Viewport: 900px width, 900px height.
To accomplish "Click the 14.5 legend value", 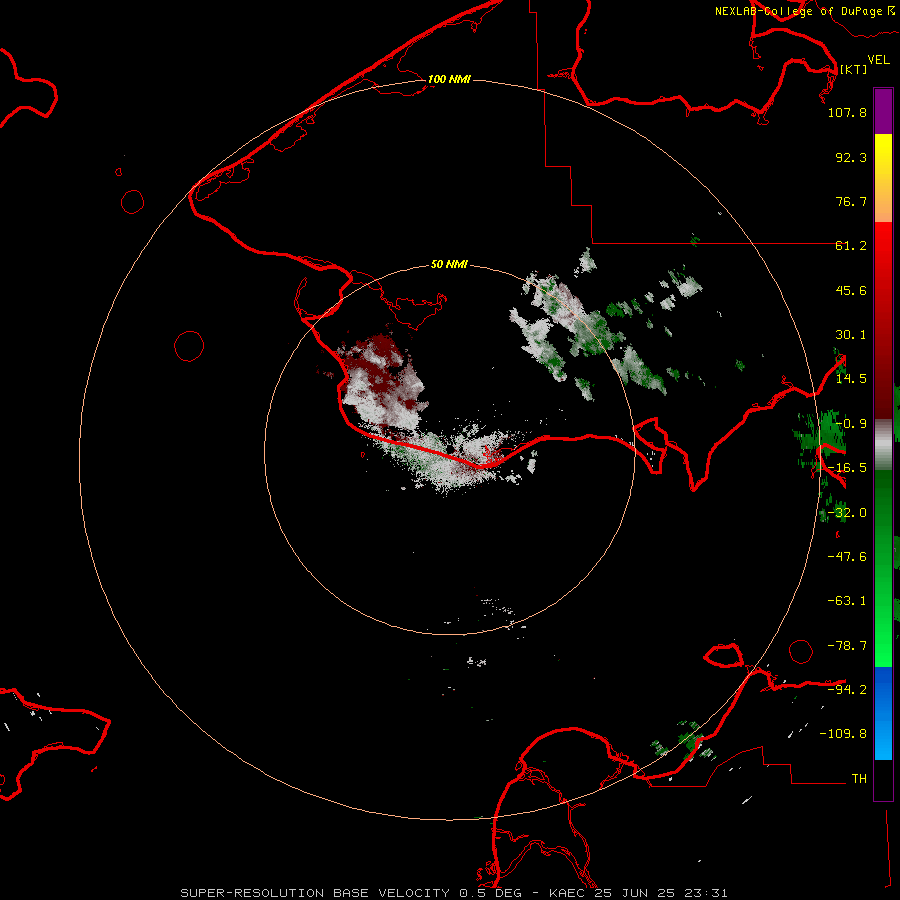I will click(x=851, y=379).
